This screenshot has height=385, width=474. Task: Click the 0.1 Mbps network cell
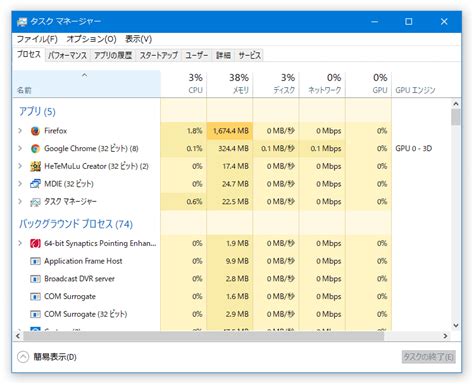[x=322, y=148]
